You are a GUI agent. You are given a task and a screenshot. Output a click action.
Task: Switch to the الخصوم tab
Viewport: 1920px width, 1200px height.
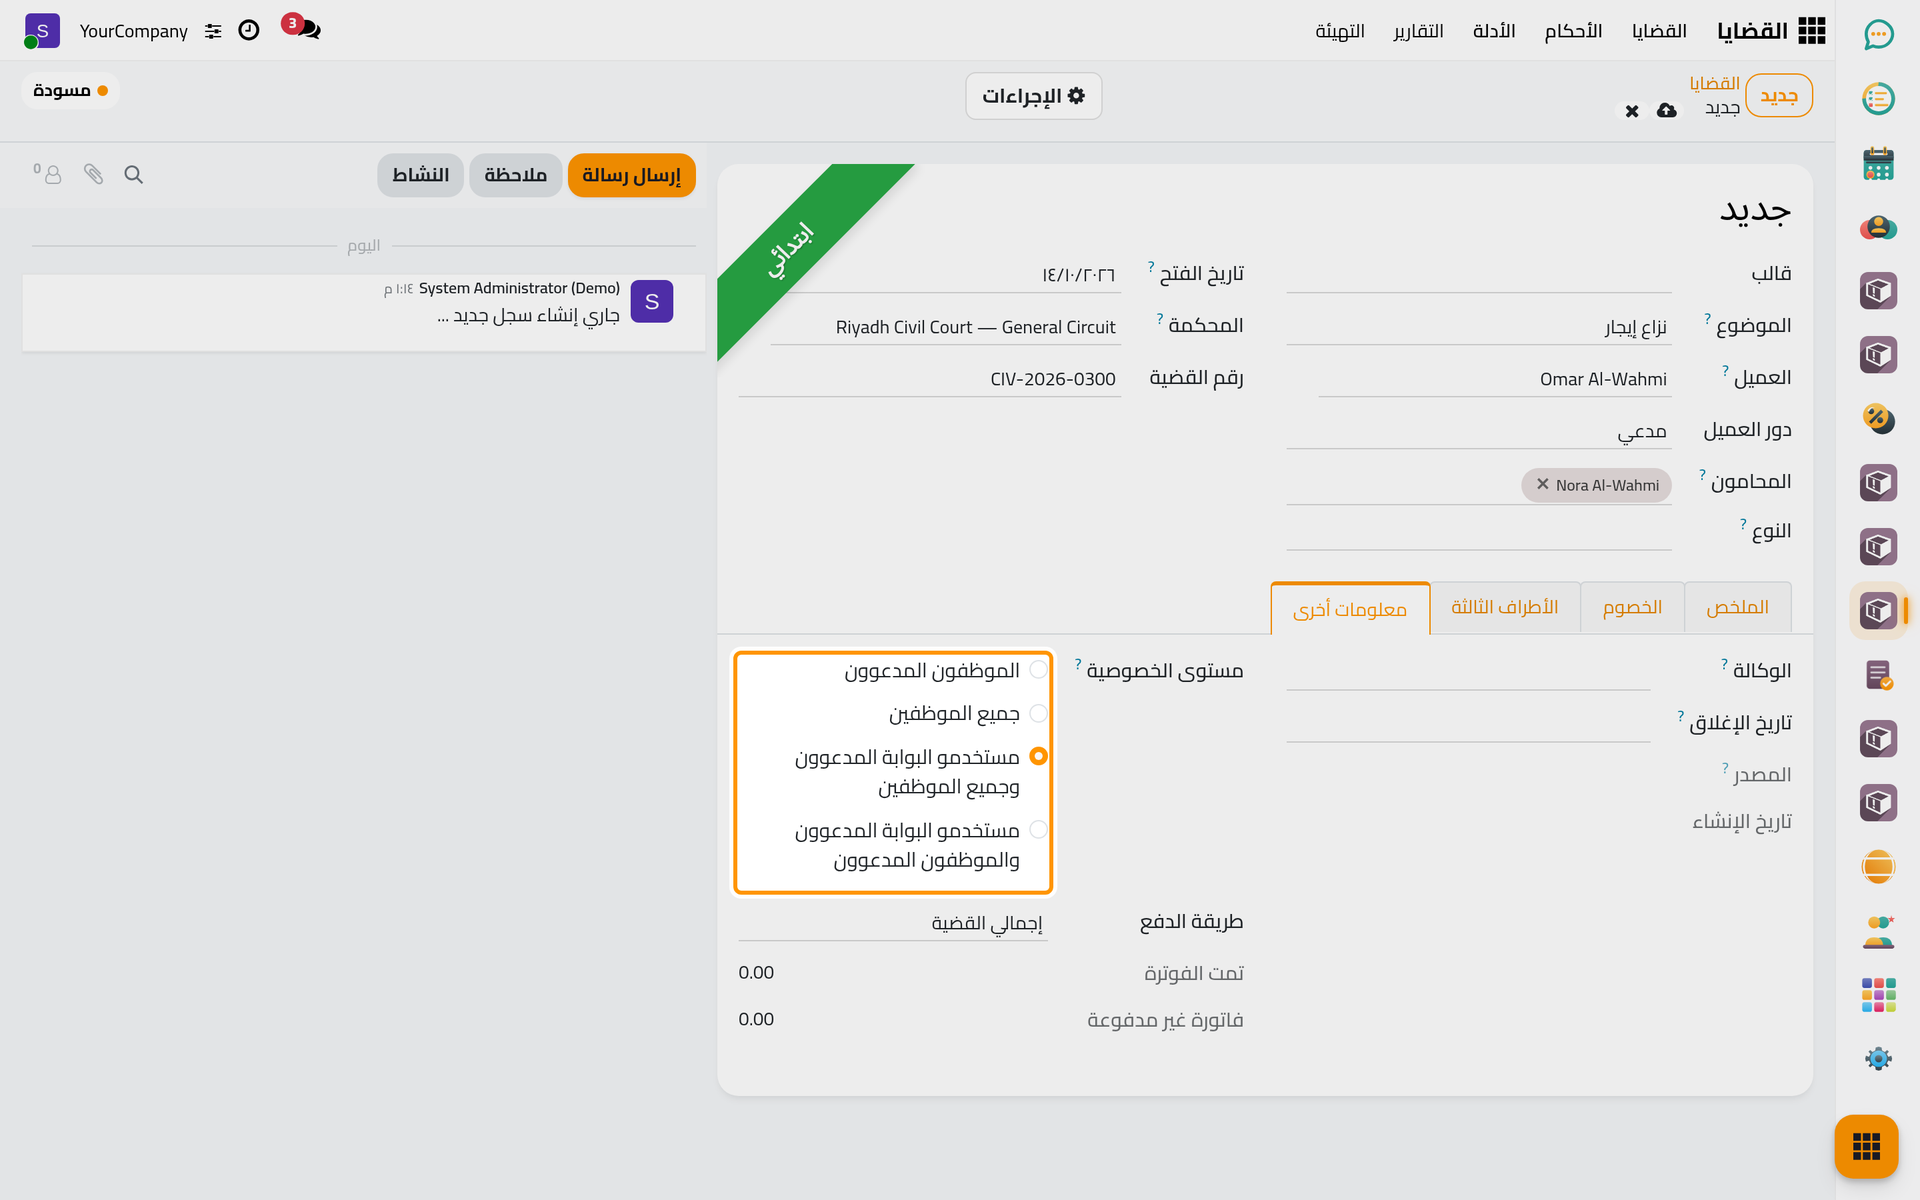1632,607
